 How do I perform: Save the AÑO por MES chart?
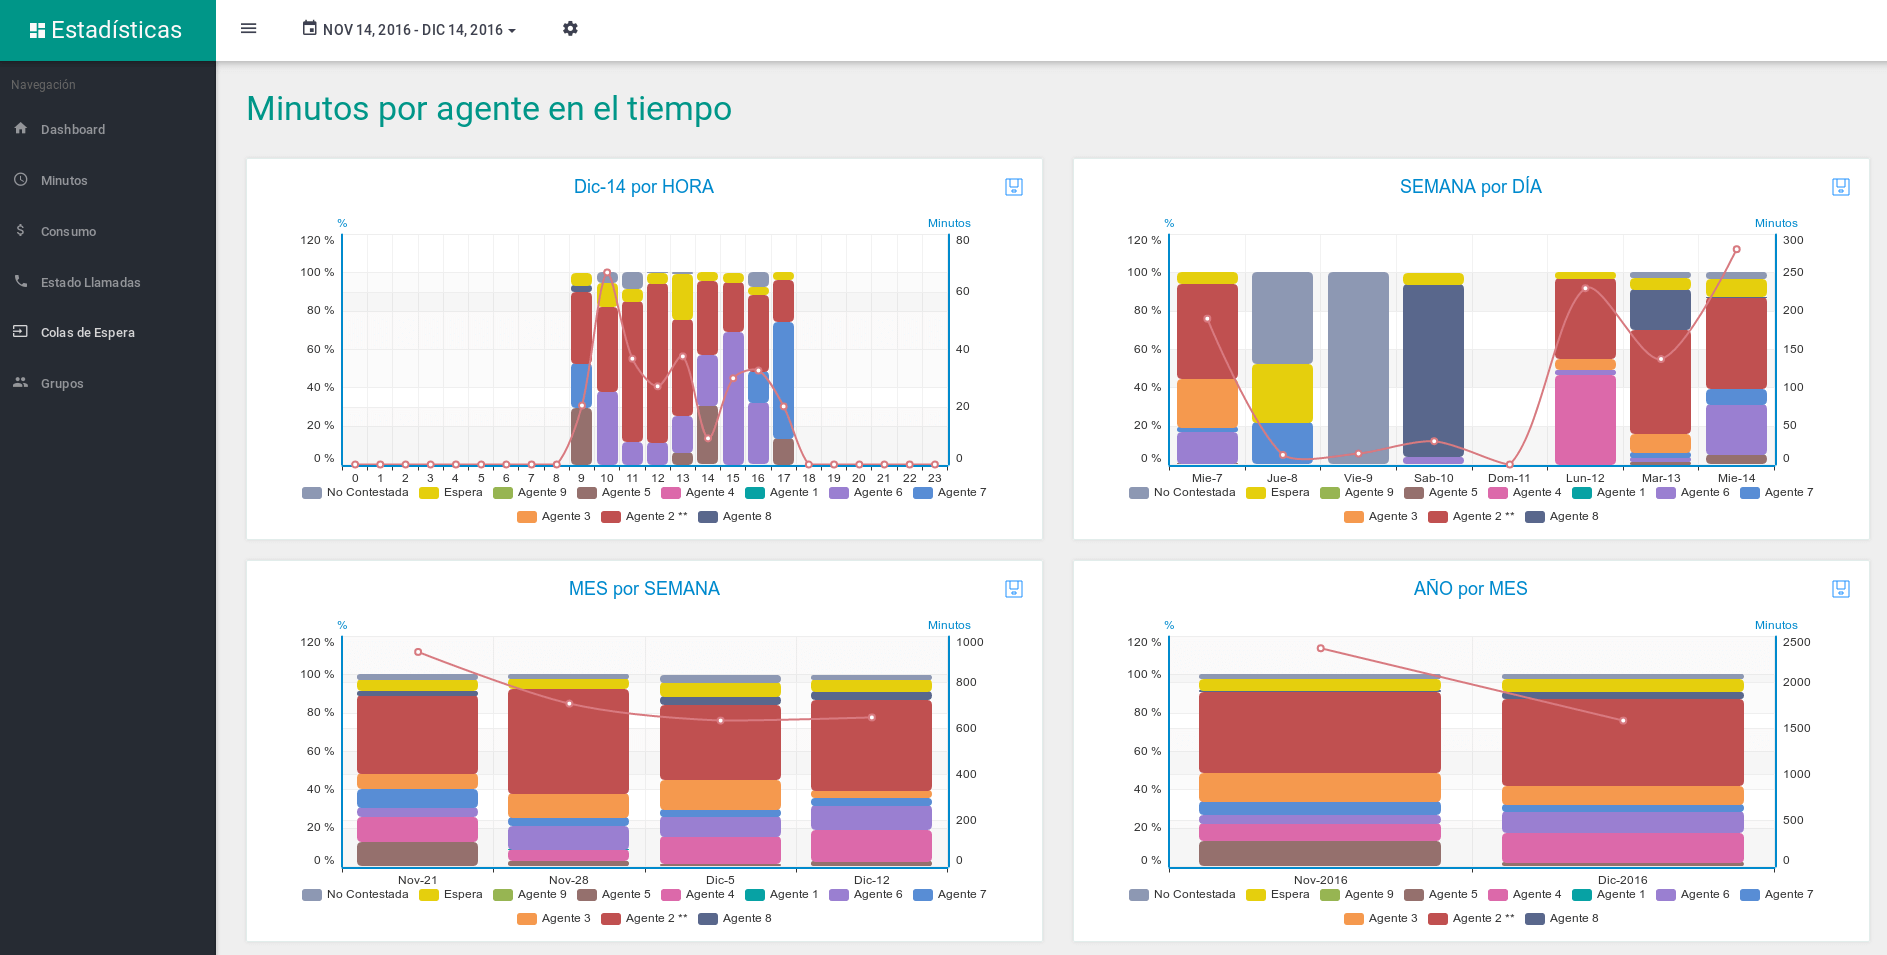[x=1841, y=589]
